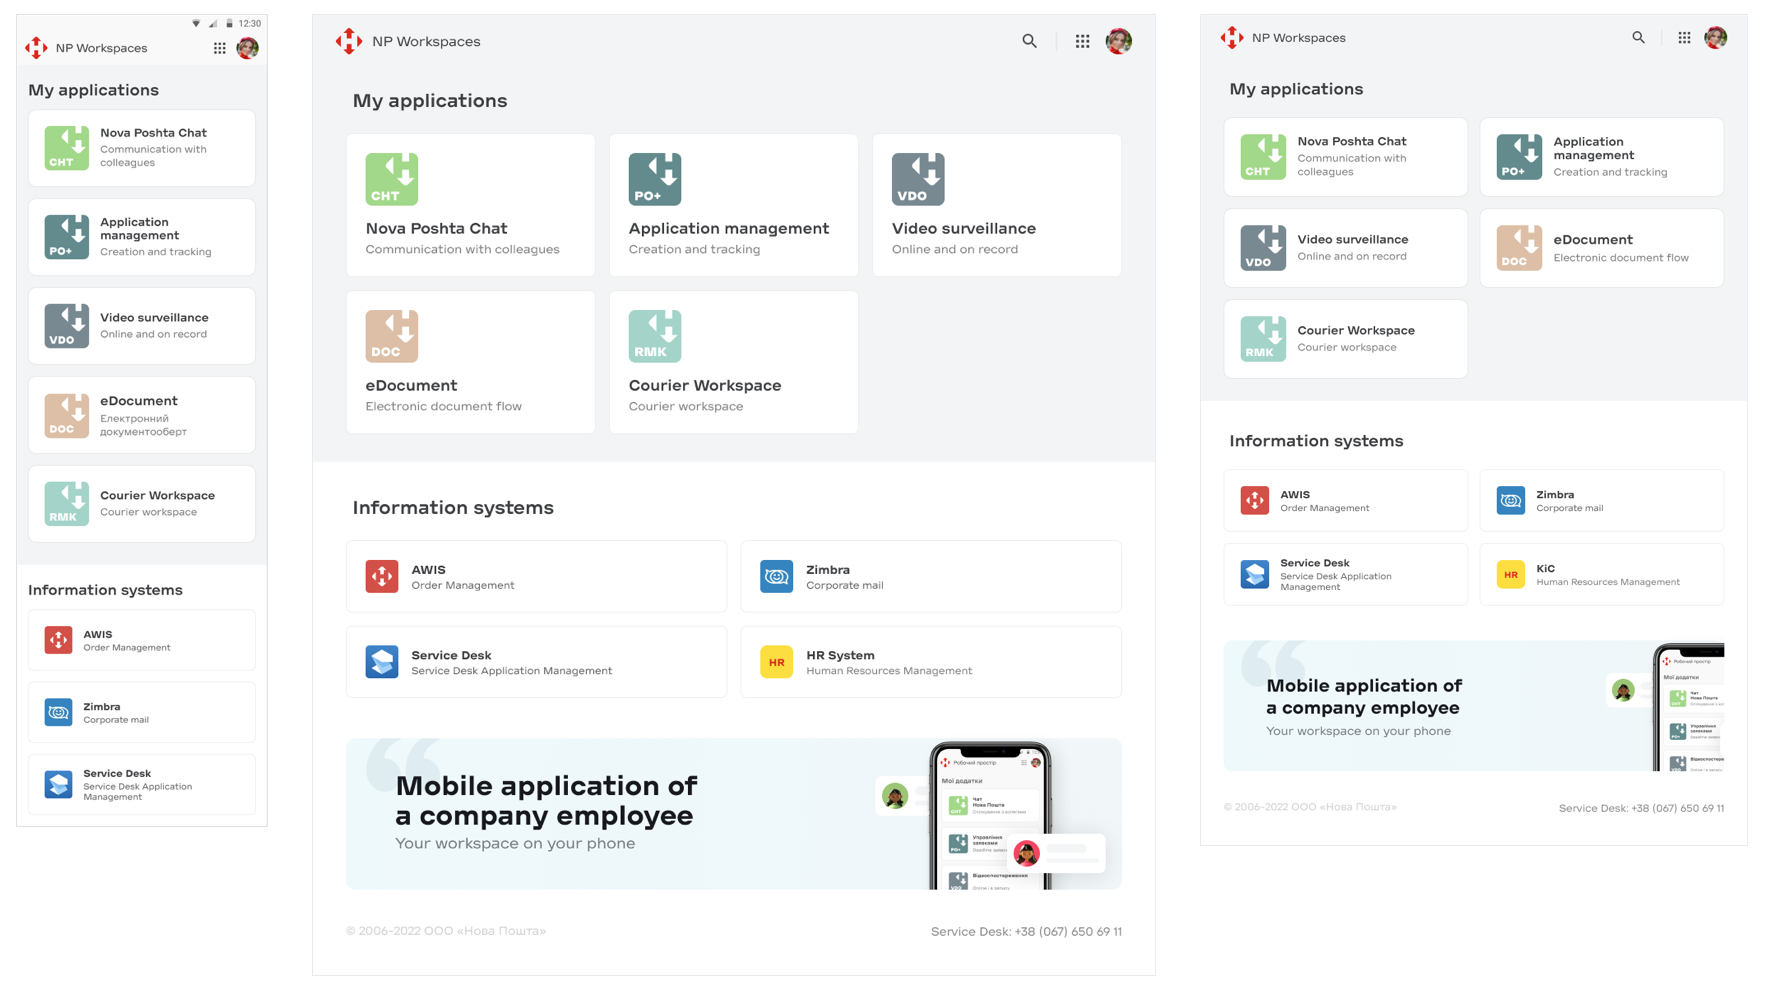Click the VDO icon in mobile layout

[67, 326]
